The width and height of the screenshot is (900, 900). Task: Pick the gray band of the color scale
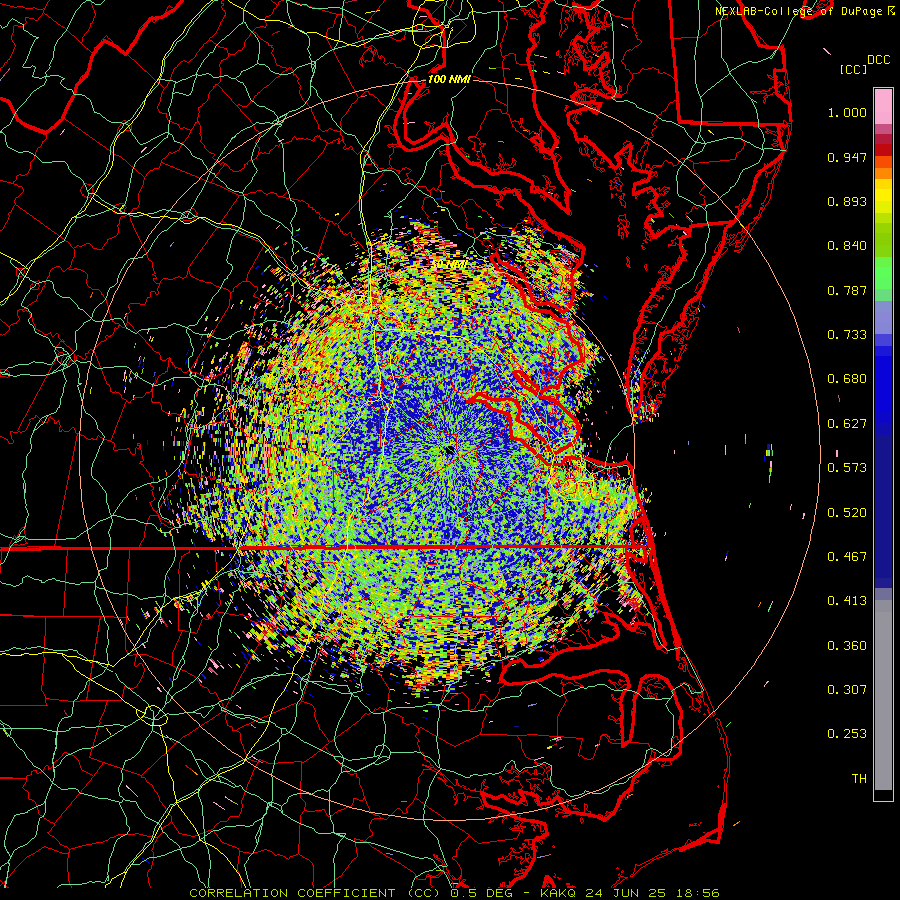(x=883, y=695)
